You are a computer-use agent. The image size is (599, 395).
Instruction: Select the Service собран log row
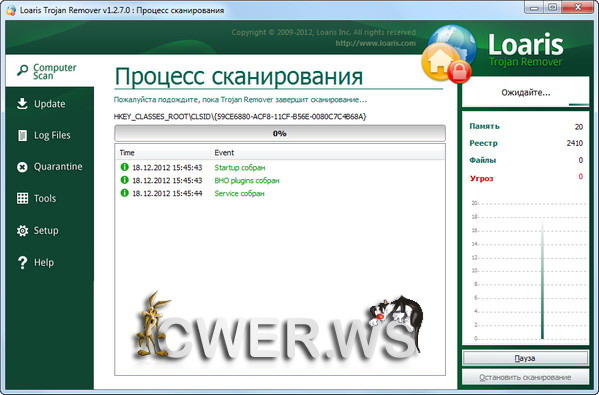coord(280,193)
